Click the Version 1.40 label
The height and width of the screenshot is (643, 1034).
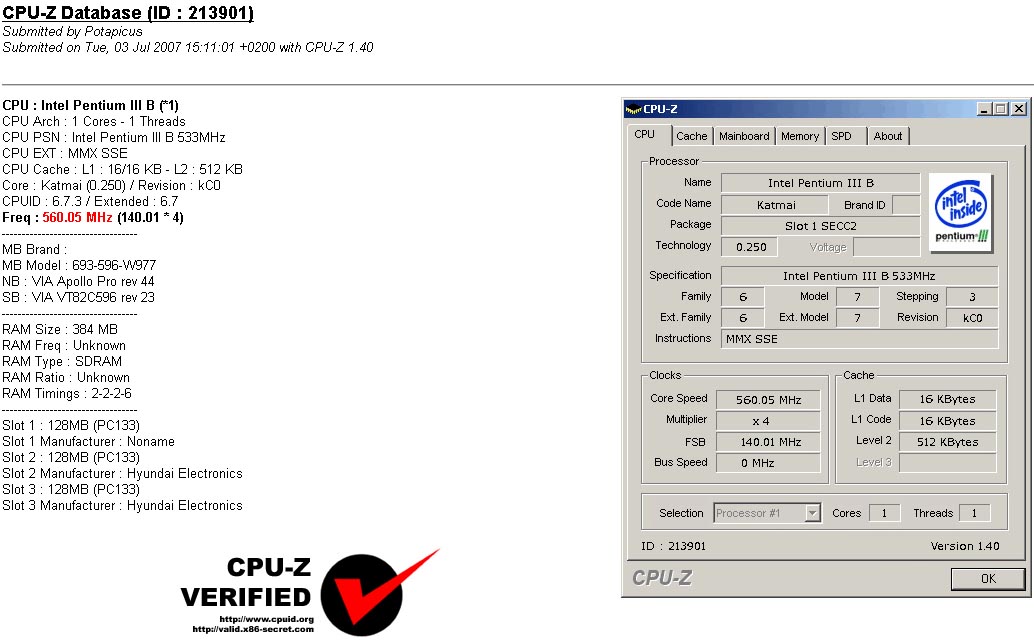click(965, 546)
